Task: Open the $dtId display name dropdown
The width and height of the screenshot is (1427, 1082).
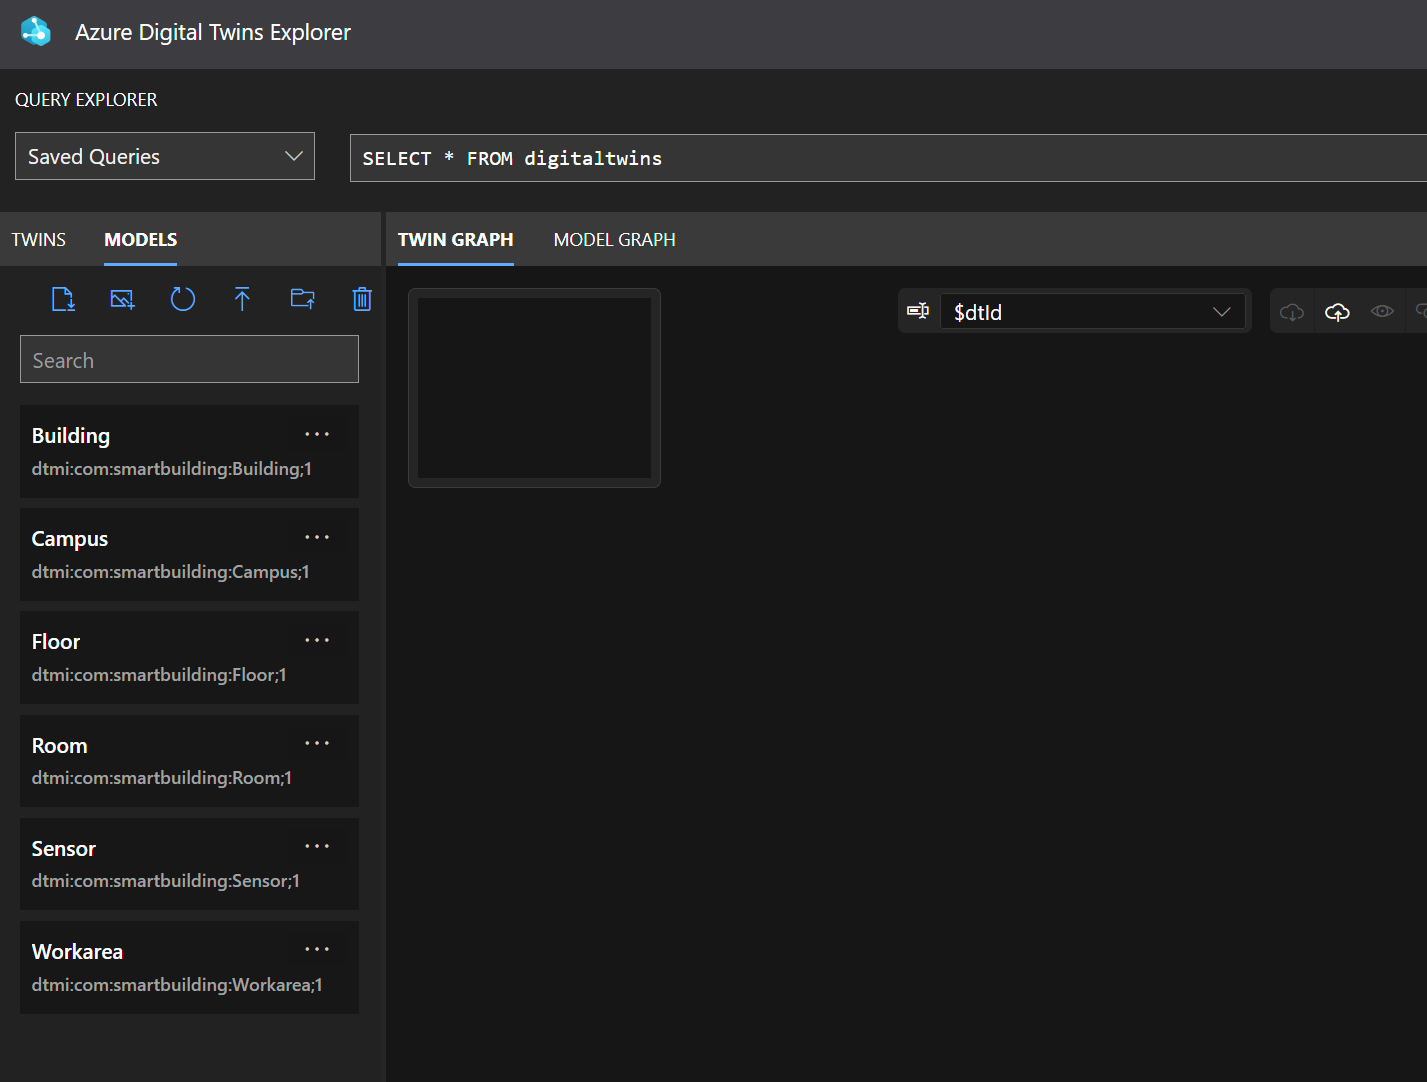Action: [x=1092, y=312]
